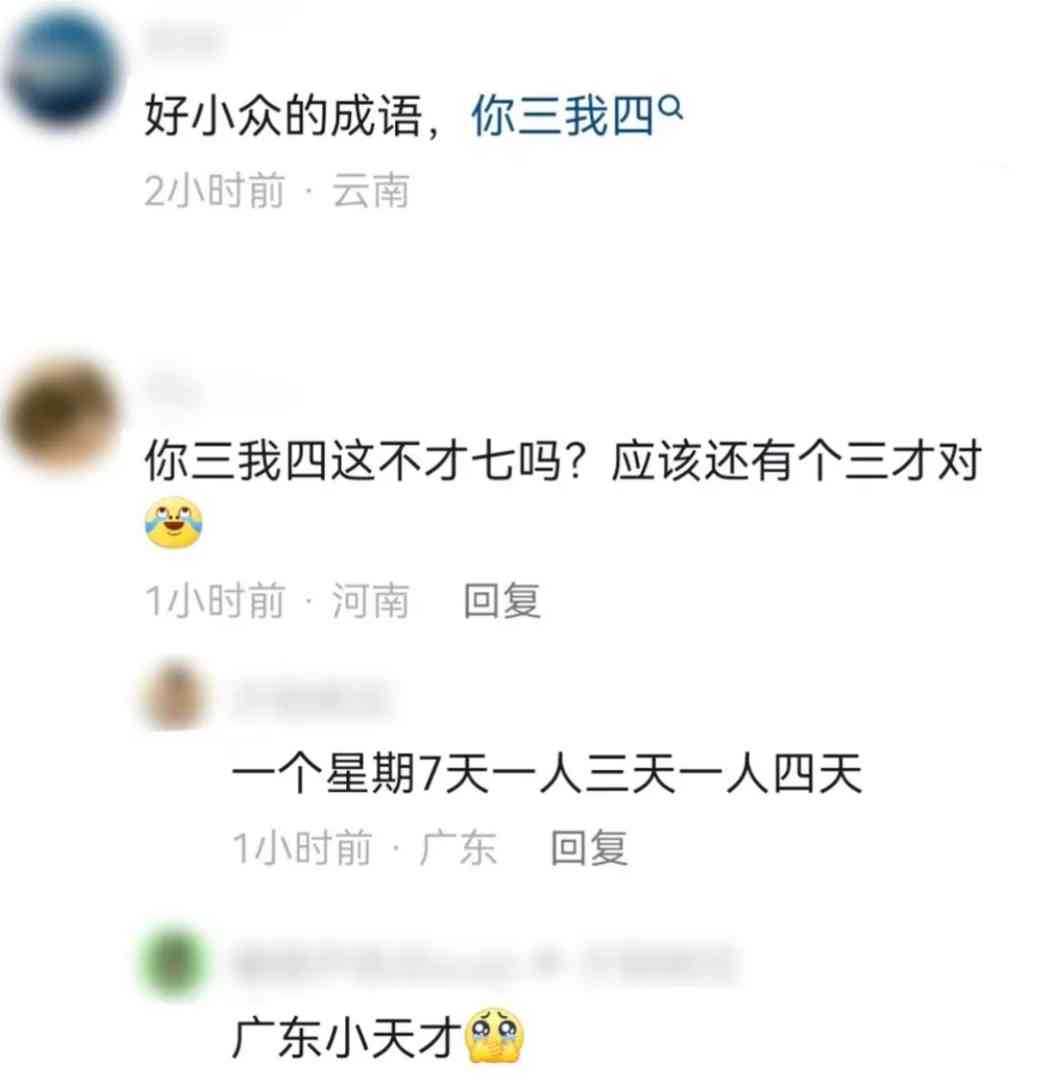Tap the laughing-crying emoji in the Henan comment
1050x1080 pixels.
pos(174,523)
